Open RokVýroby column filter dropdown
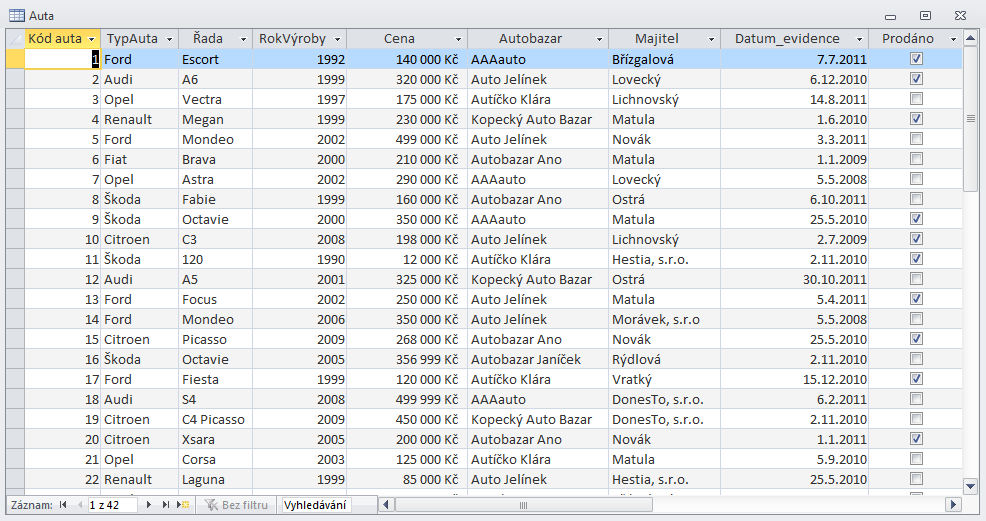The height and width of the screenshot is (521, 986). (x=337, y=39)
